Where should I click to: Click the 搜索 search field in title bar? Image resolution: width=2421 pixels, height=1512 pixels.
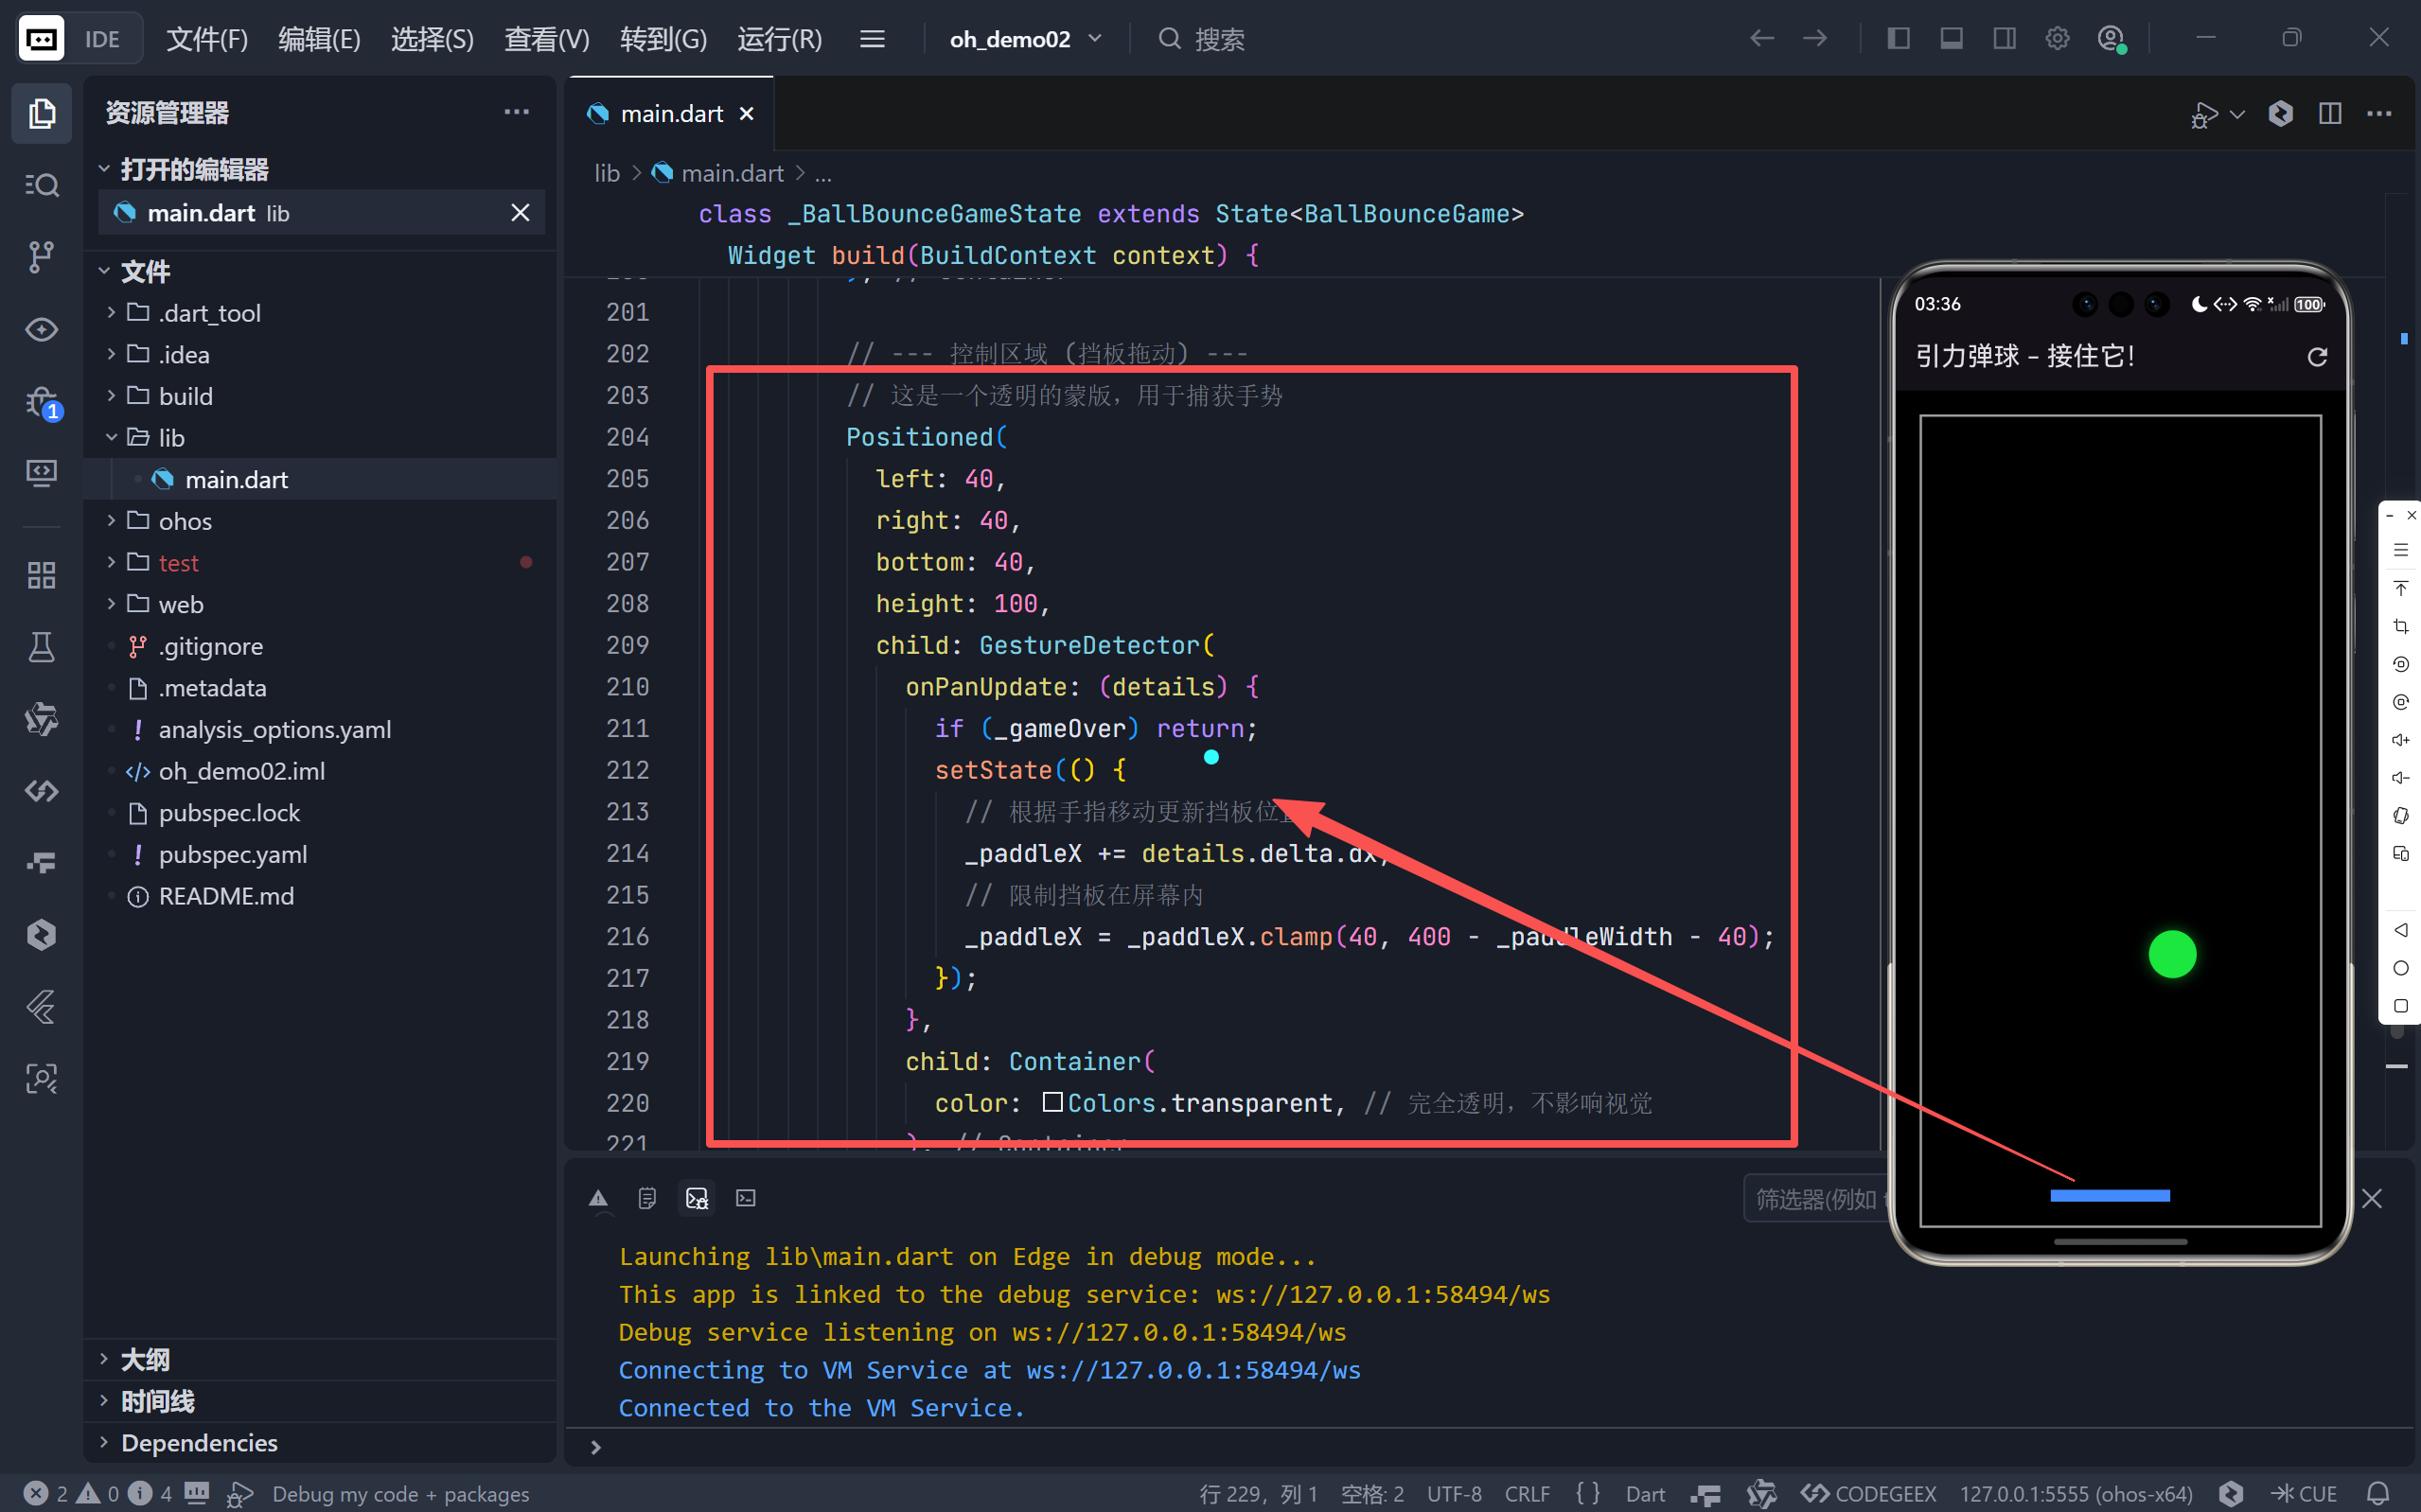1219,39
